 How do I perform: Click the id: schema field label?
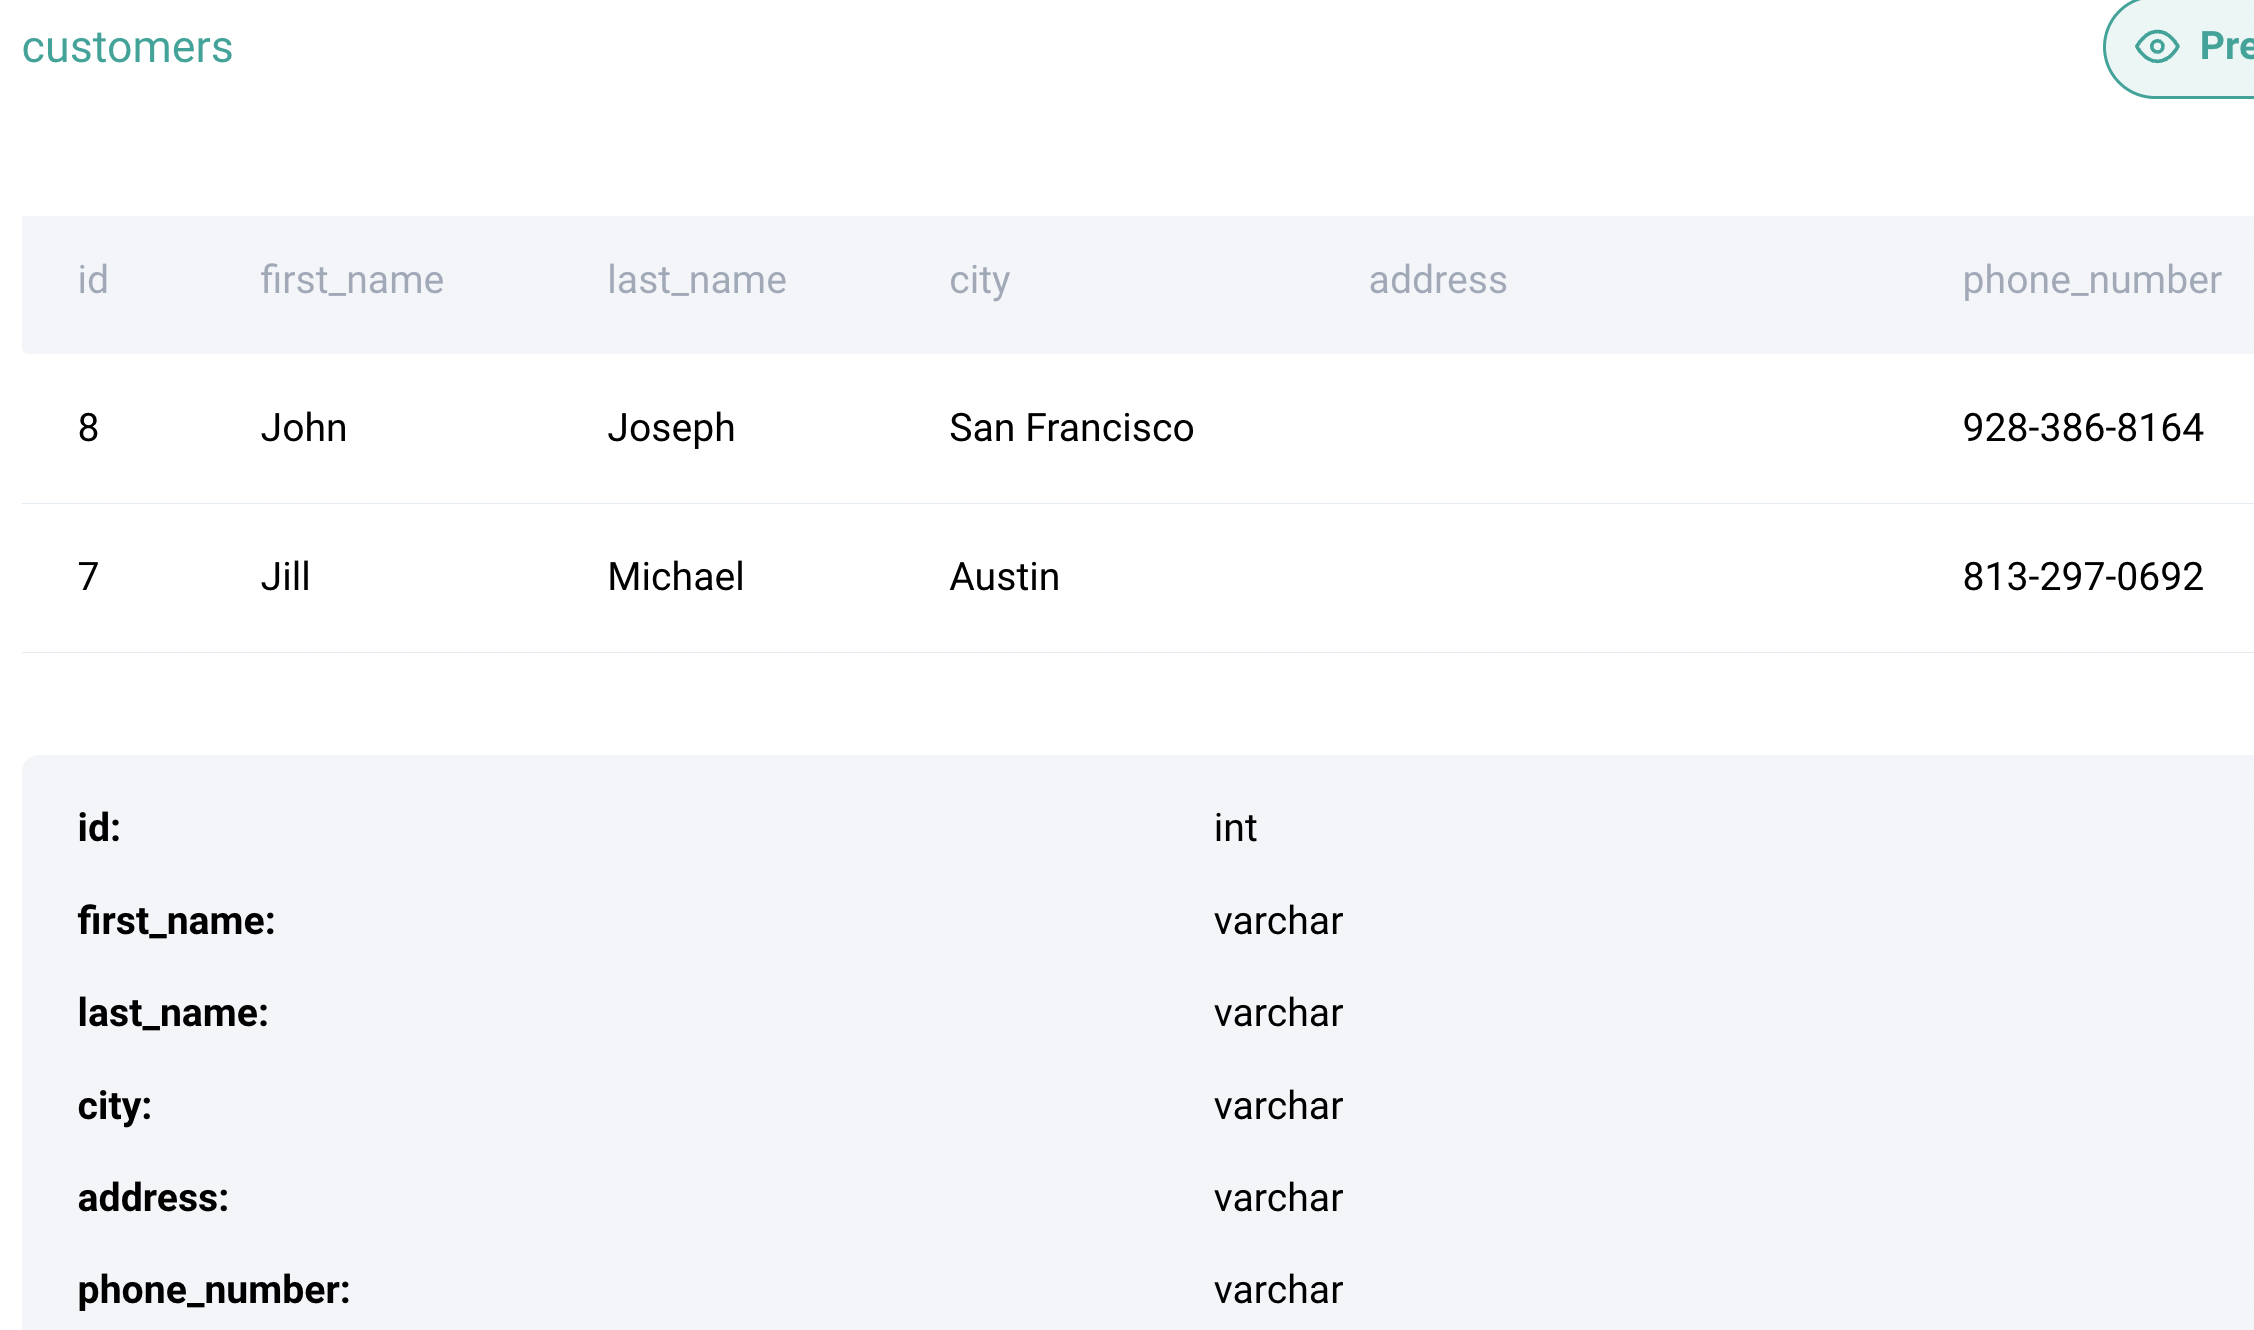[x=99, y=828]
